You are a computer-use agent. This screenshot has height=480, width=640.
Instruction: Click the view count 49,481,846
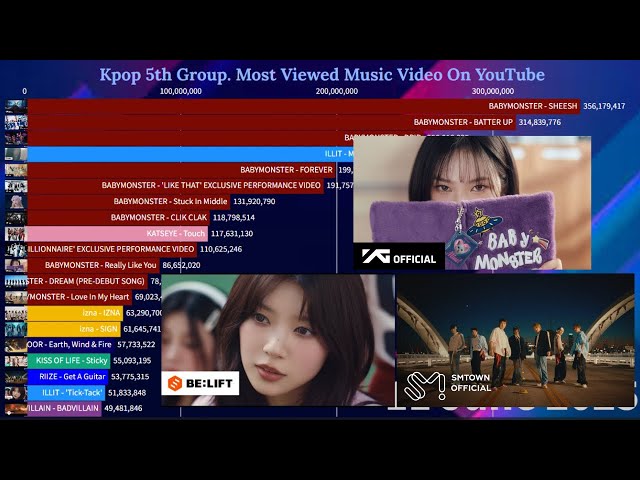[123, 408]
